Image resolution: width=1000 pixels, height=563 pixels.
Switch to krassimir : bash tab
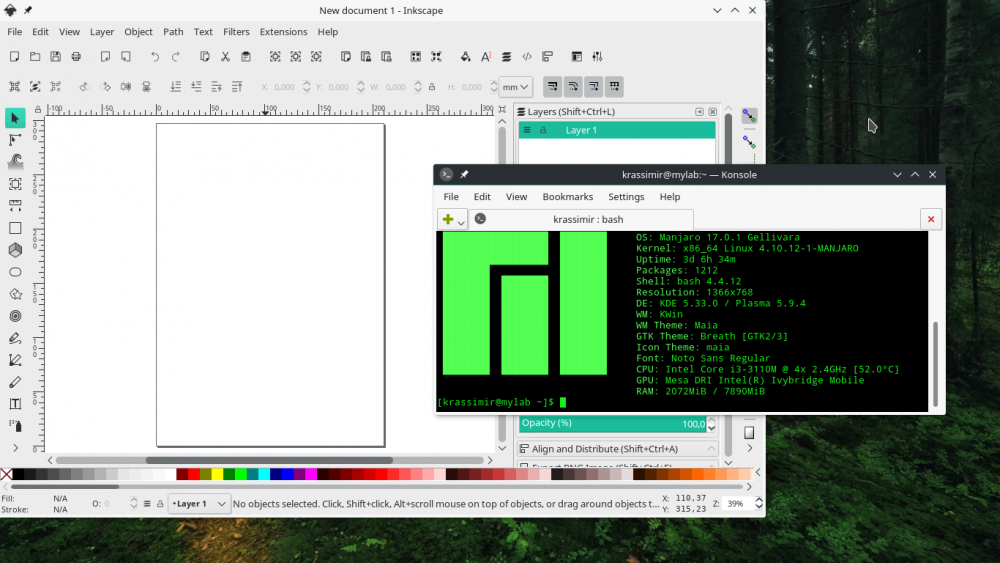pyautogui.click(x=582, y=219)
